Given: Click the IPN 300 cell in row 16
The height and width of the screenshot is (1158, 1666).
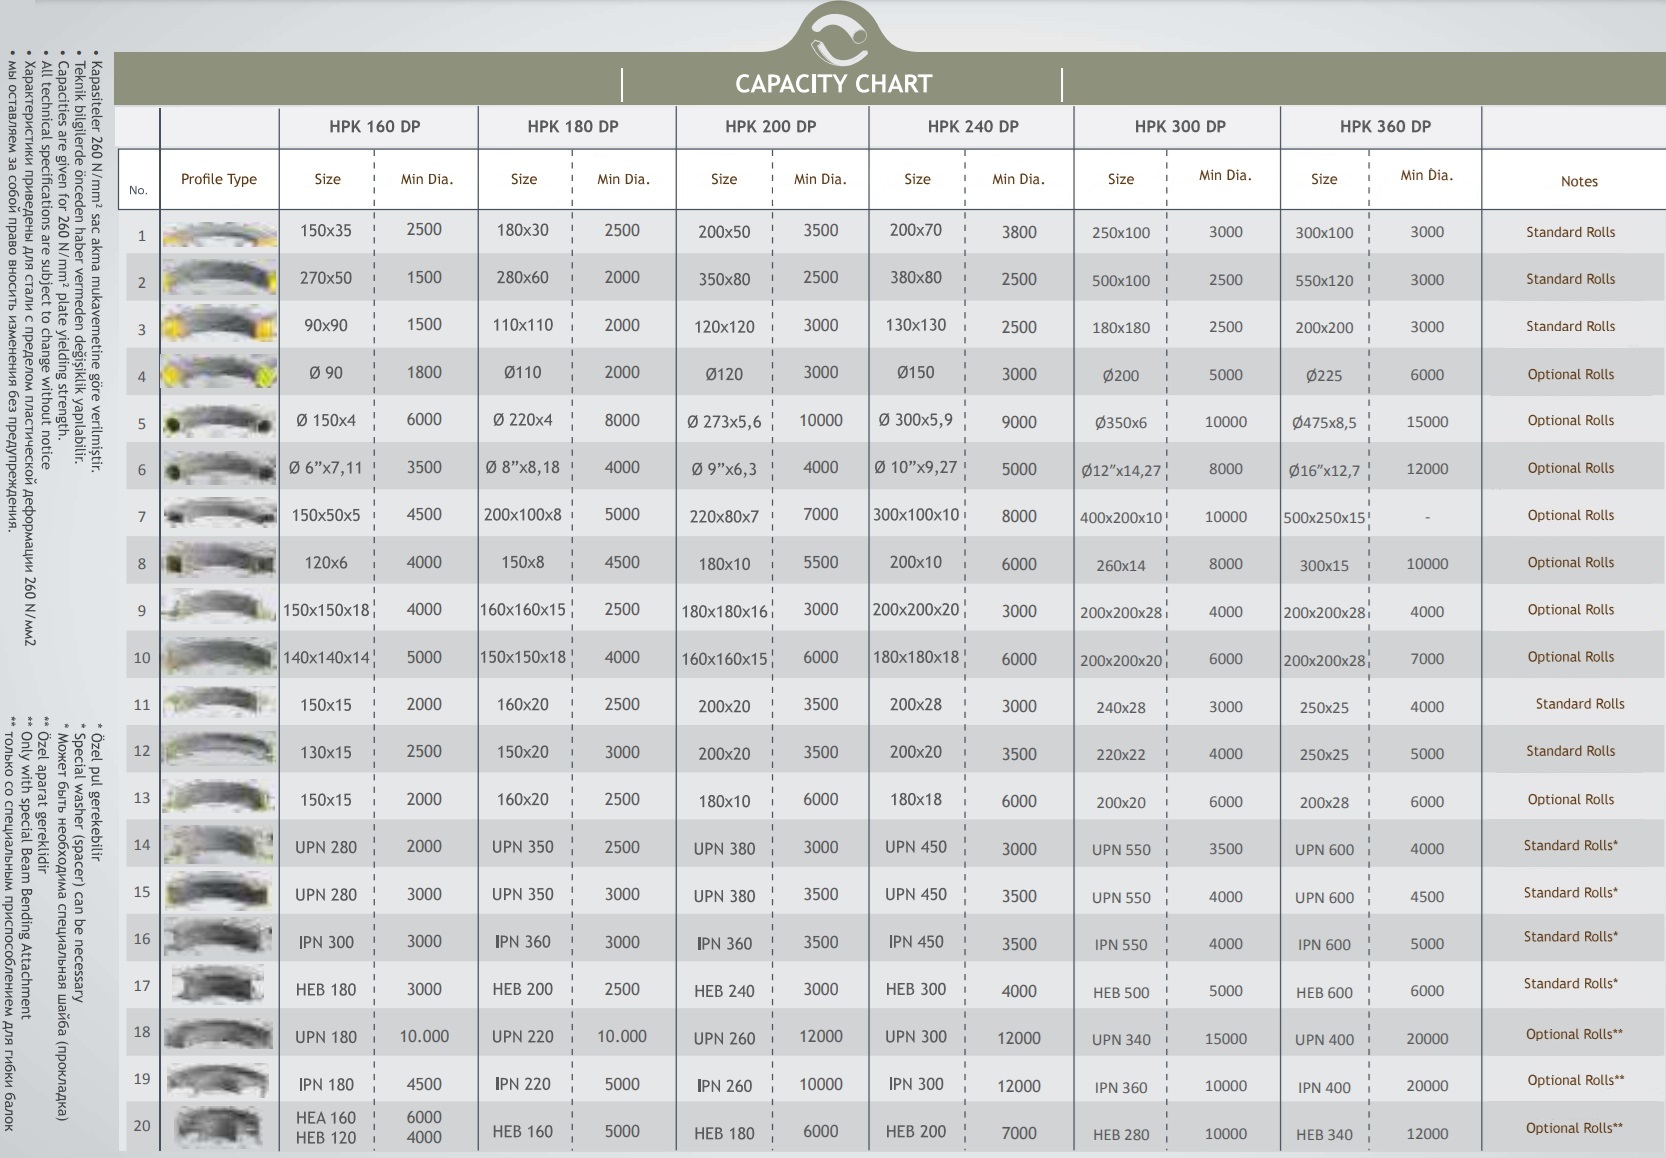Looking at the screenshot, I should coord(326,942).
